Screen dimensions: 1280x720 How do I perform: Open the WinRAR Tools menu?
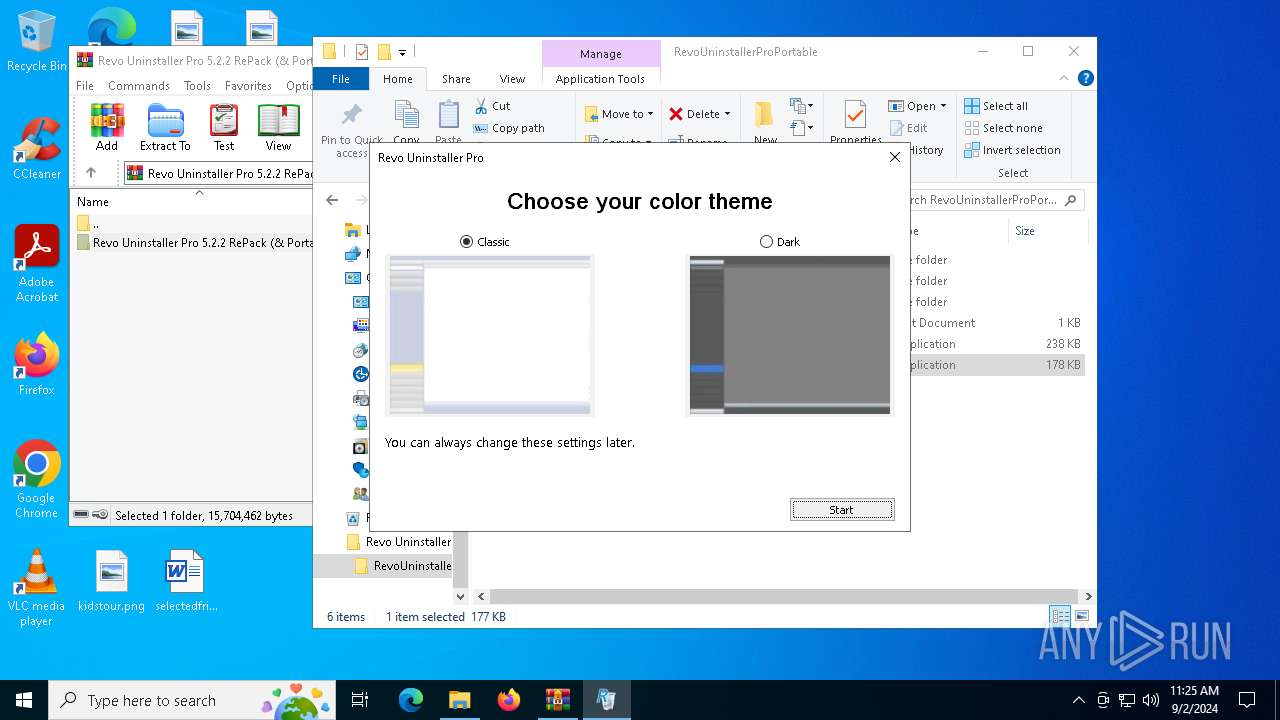[x=197, y=86]
